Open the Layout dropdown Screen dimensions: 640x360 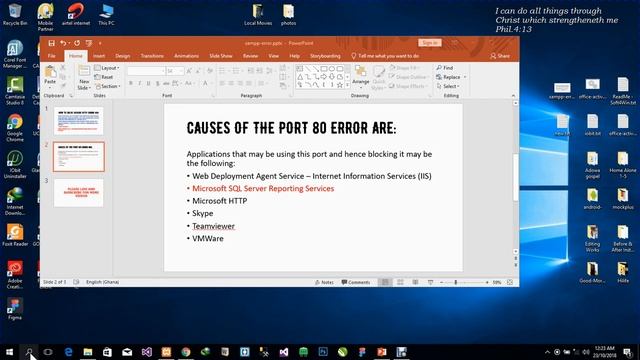tap(107, 68)
